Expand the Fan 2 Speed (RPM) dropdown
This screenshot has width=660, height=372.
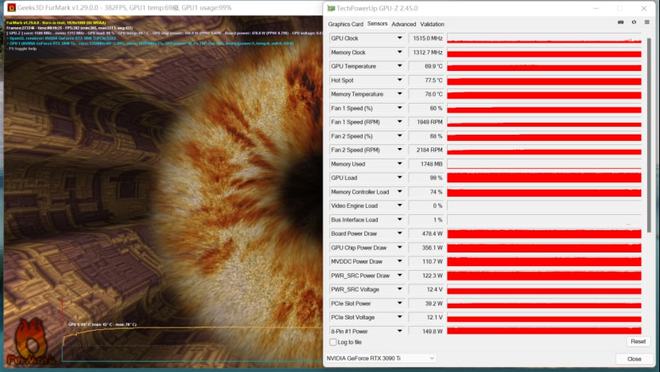point(399,150)
